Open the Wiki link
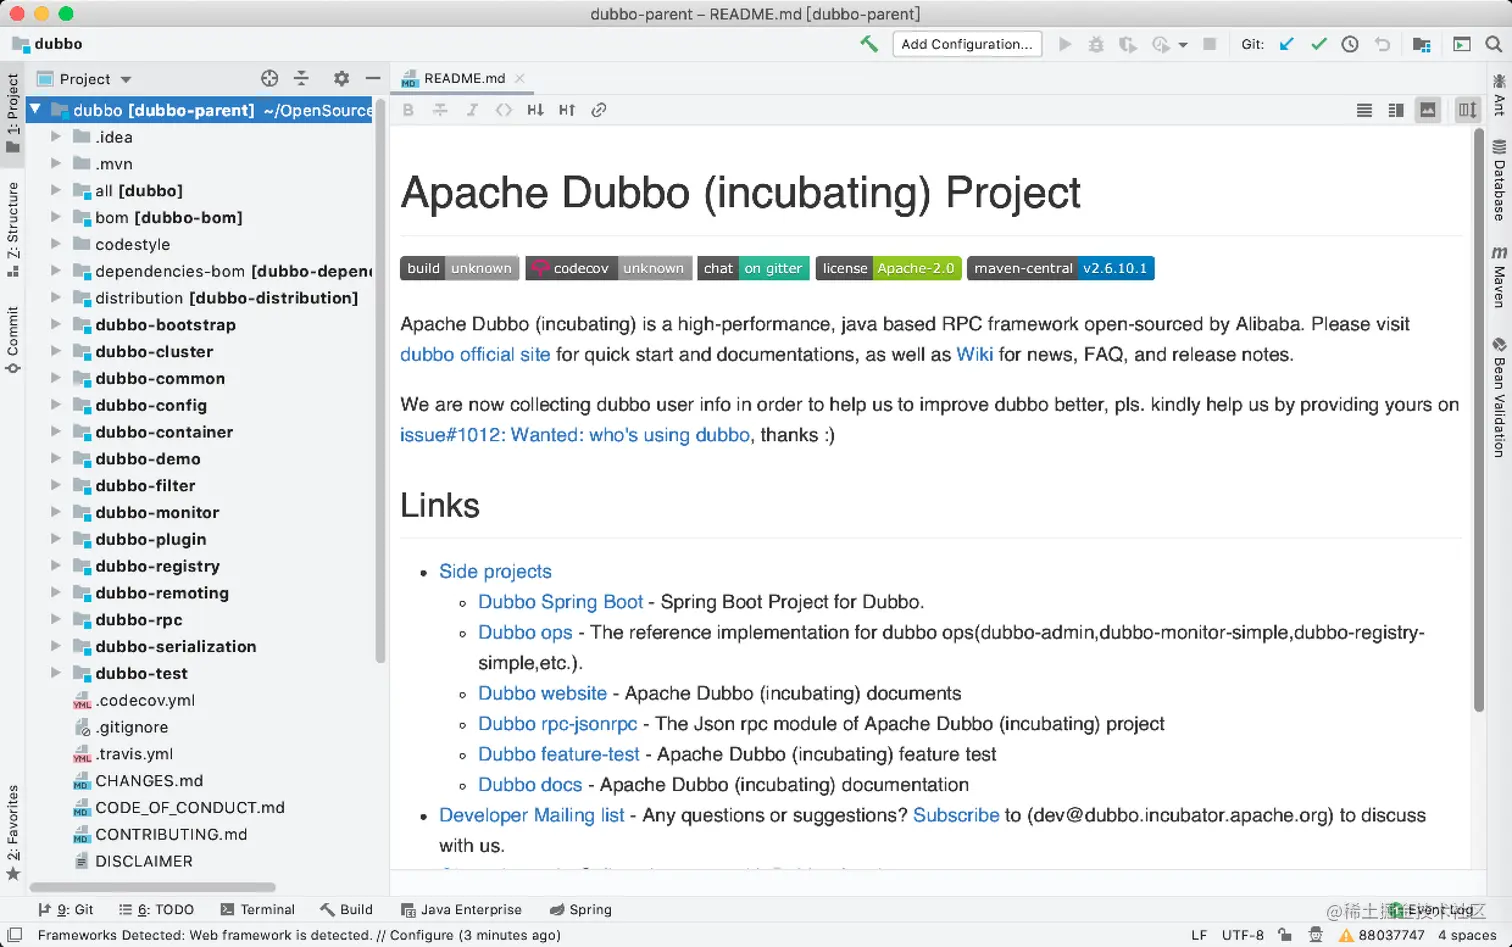 pyautogui.click(x=974, y=354)
